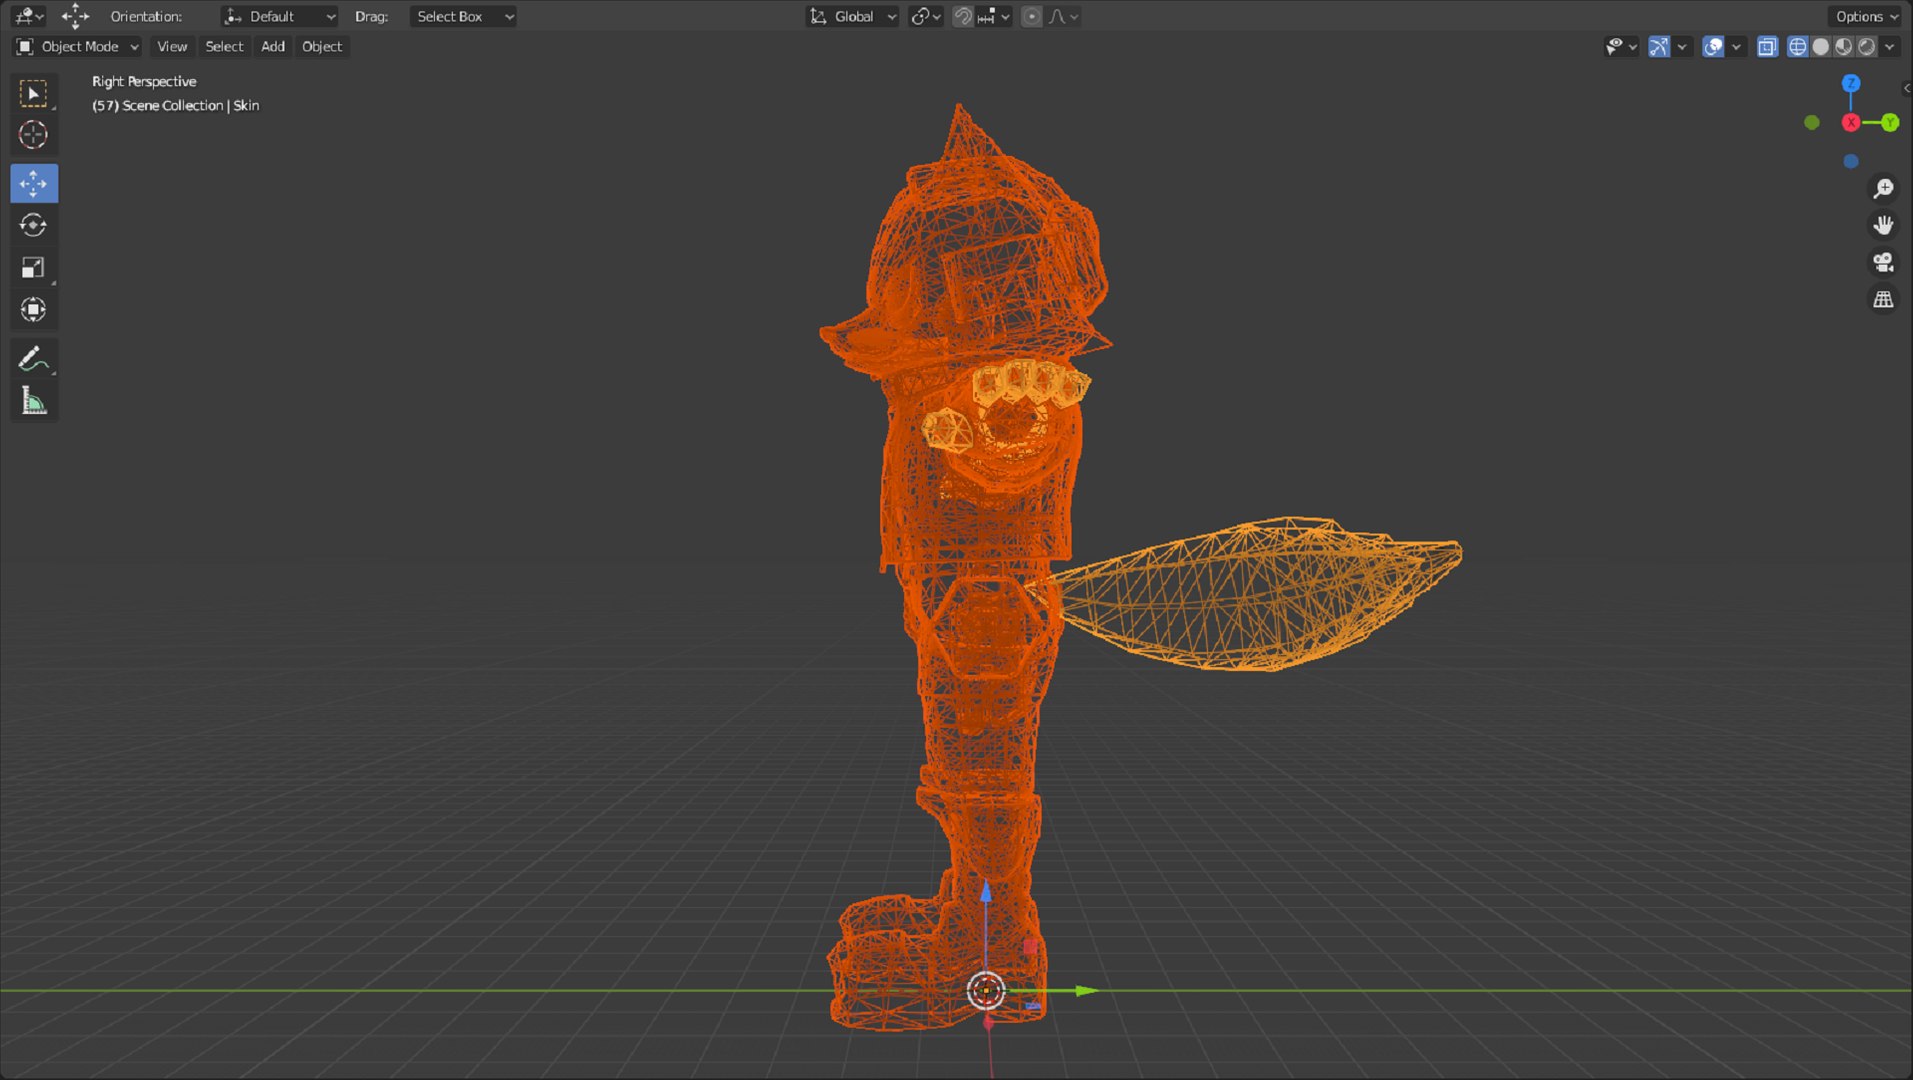Open the Select menu
The image size is (1913, 1080).
(224, 46)
